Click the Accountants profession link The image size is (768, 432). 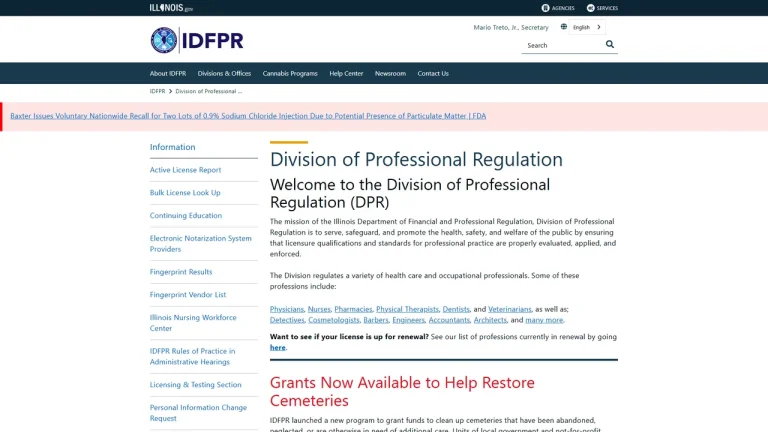tap(449, 320)
